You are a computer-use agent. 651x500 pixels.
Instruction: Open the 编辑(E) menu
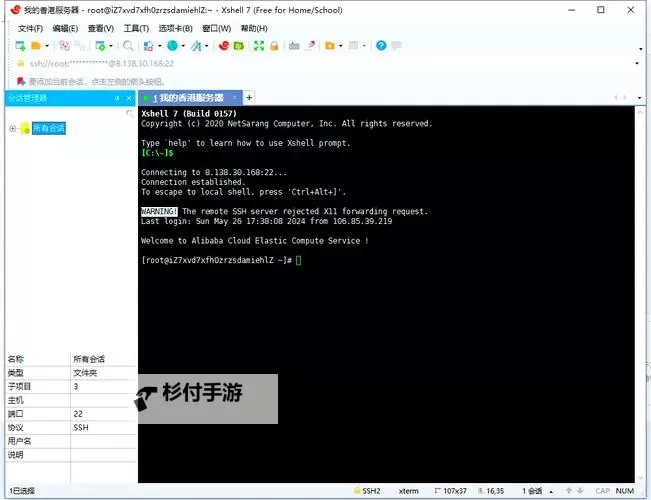click(65, 29)
